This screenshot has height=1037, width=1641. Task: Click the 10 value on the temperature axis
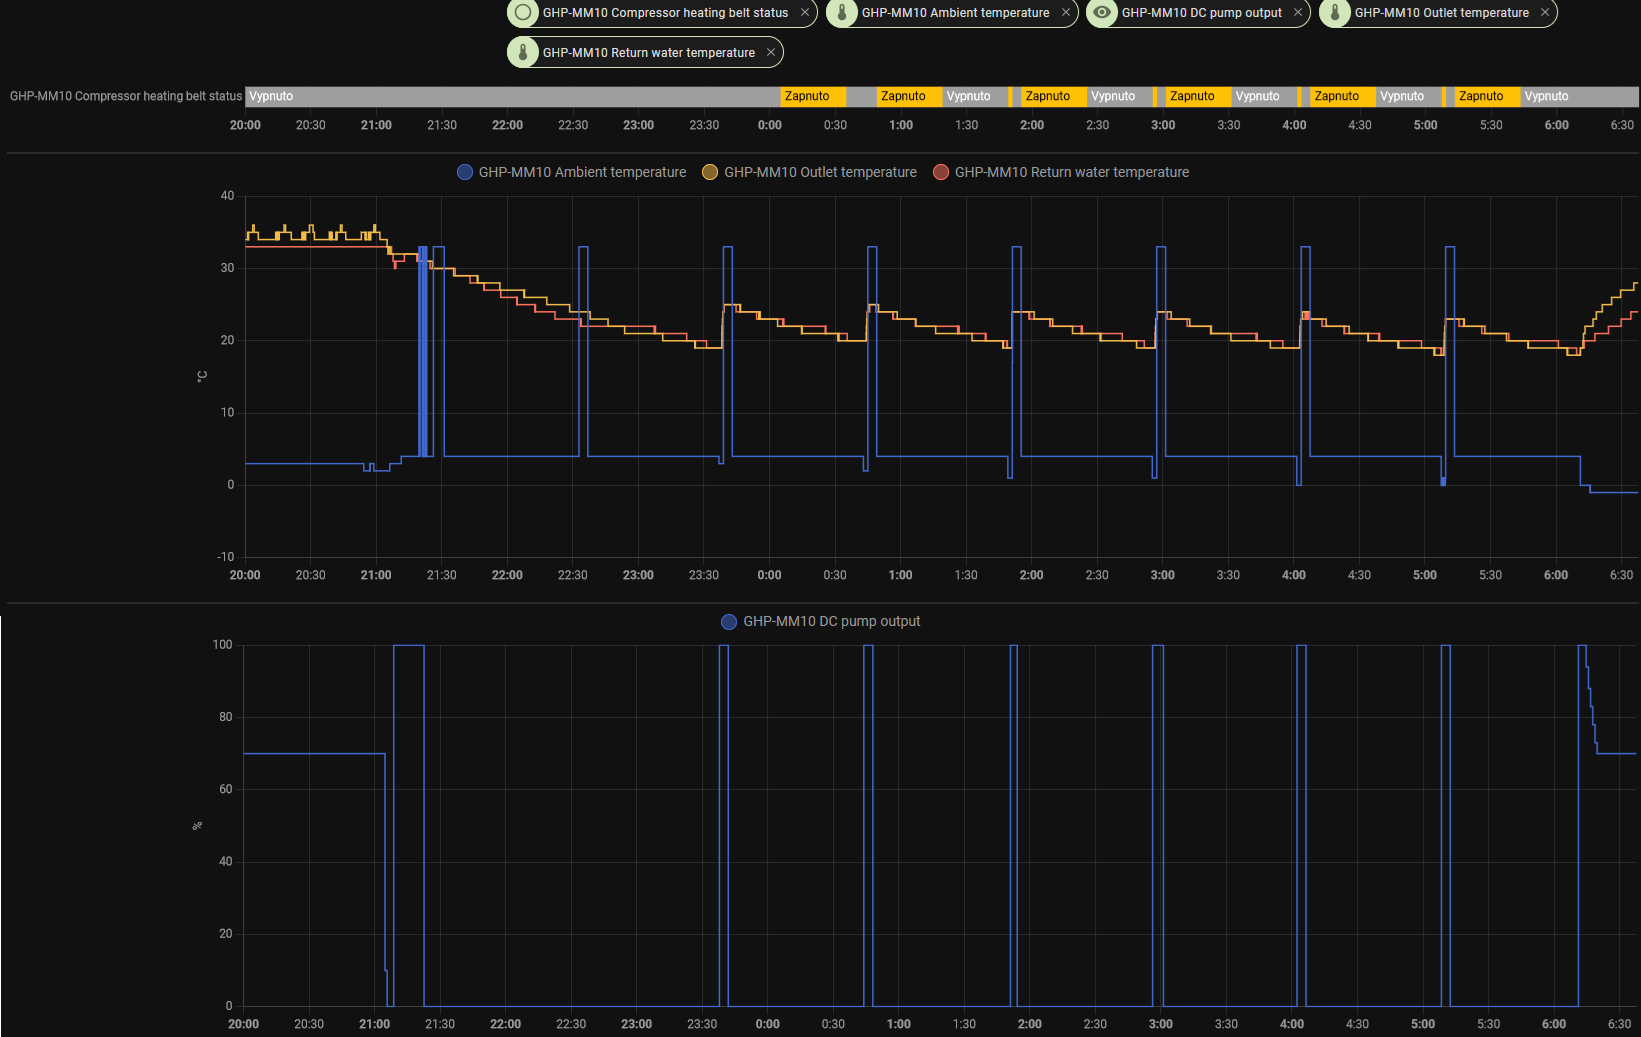(x=228, y=412)
